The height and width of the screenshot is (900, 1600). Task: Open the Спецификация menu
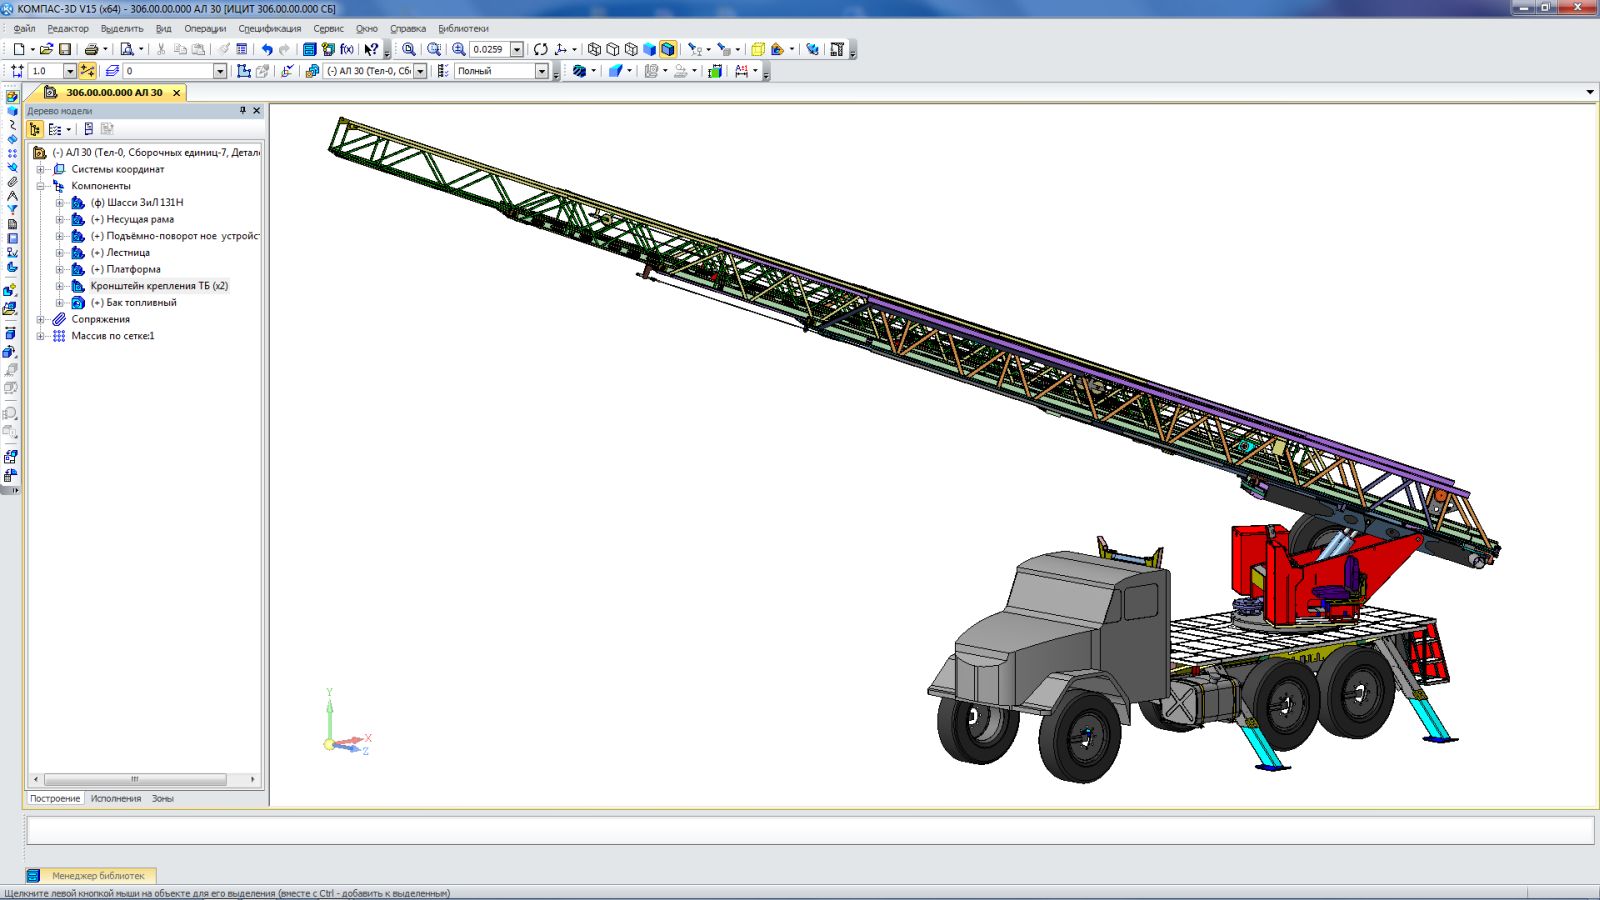(269, 29)
